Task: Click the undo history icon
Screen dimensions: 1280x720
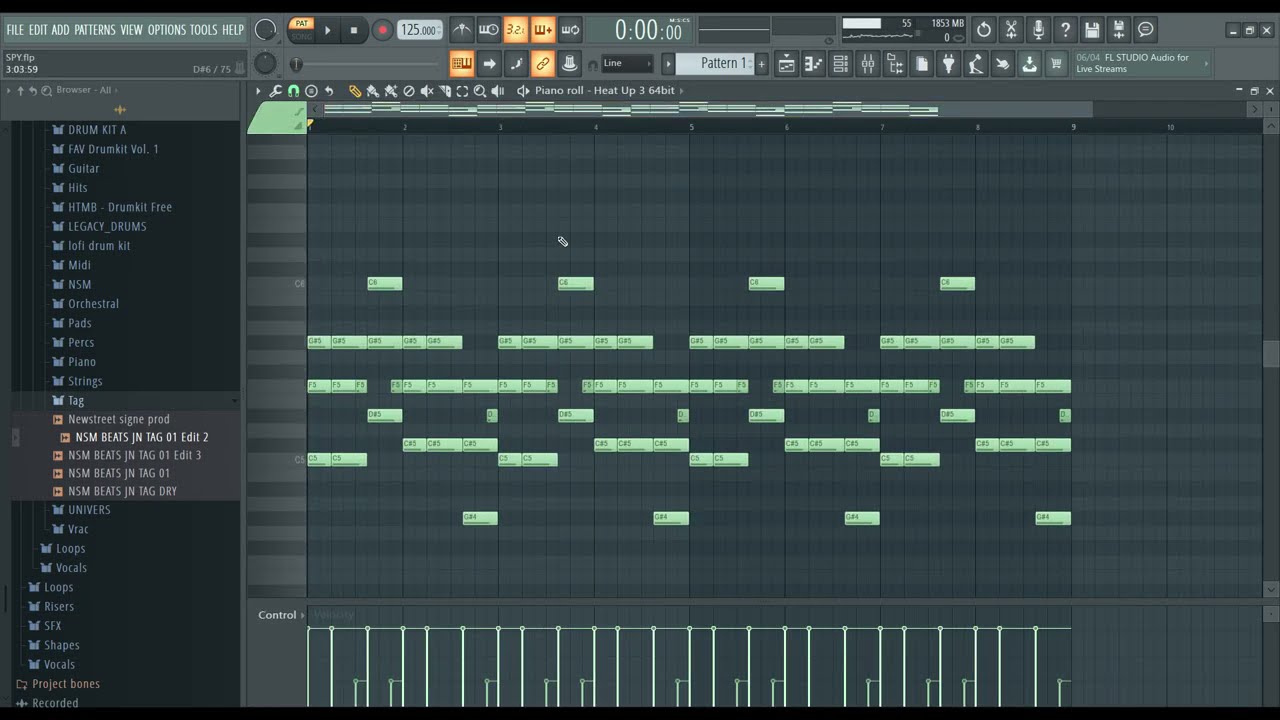Action: point(984,30)
